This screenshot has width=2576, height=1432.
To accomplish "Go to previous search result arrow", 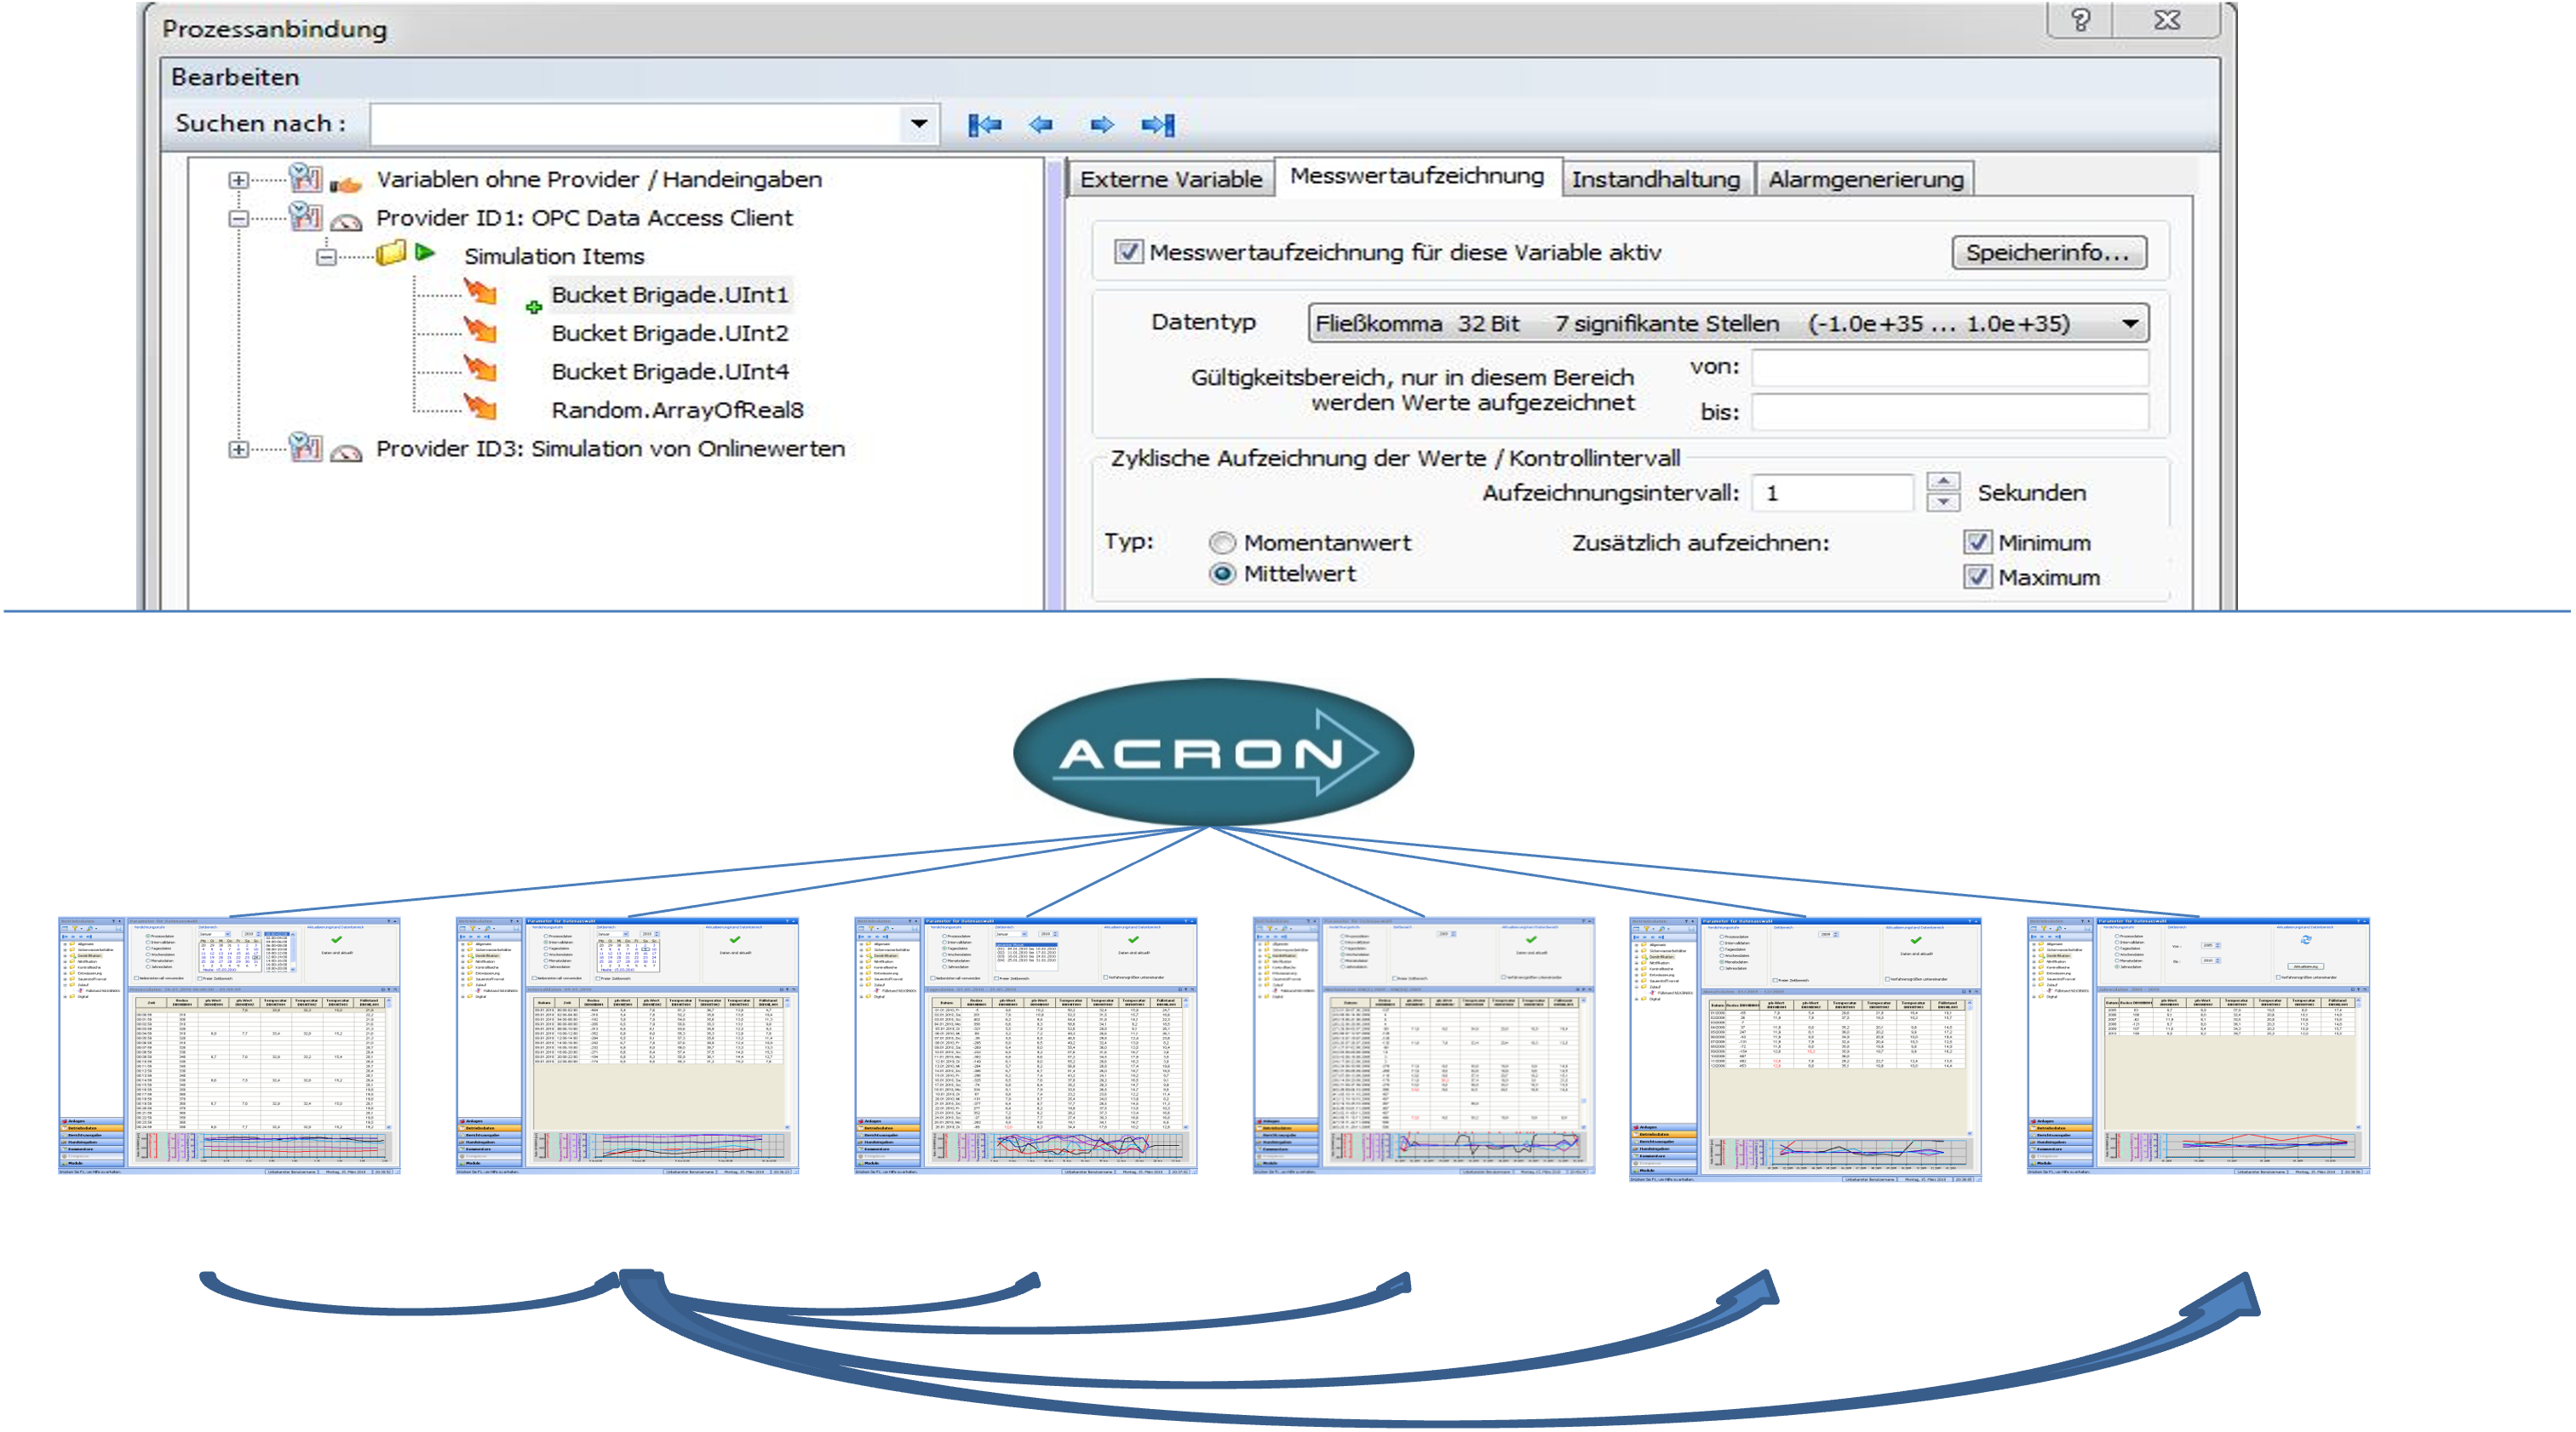I will 1041,125.
